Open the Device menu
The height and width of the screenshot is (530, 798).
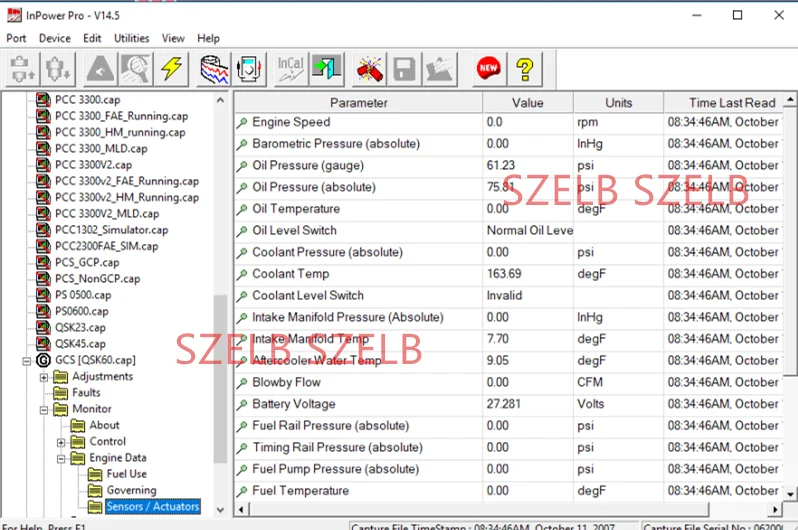pos(54,38)
